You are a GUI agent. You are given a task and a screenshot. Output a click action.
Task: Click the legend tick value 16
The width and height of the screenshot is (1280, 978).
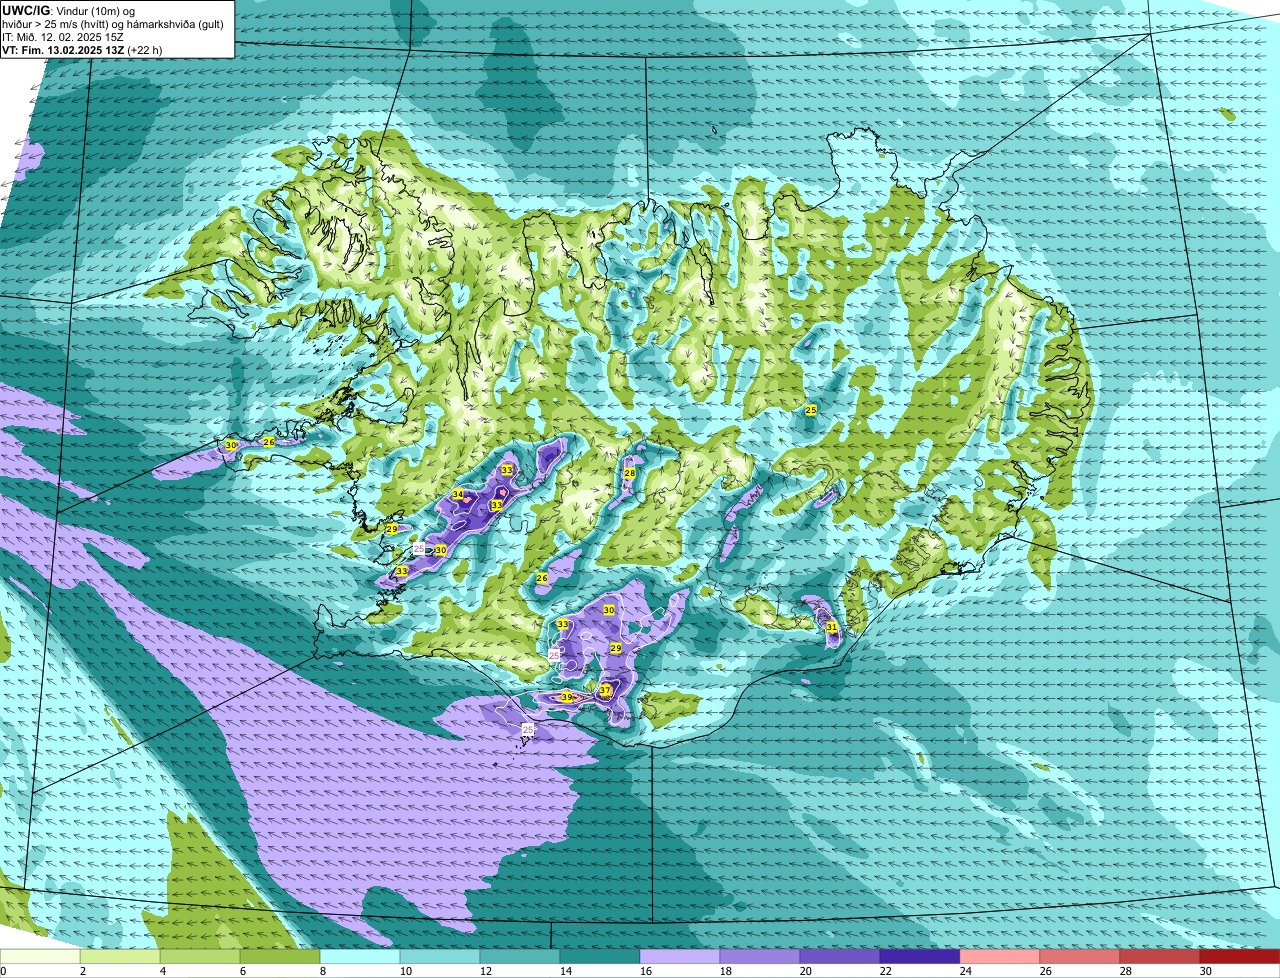point(644,971)
